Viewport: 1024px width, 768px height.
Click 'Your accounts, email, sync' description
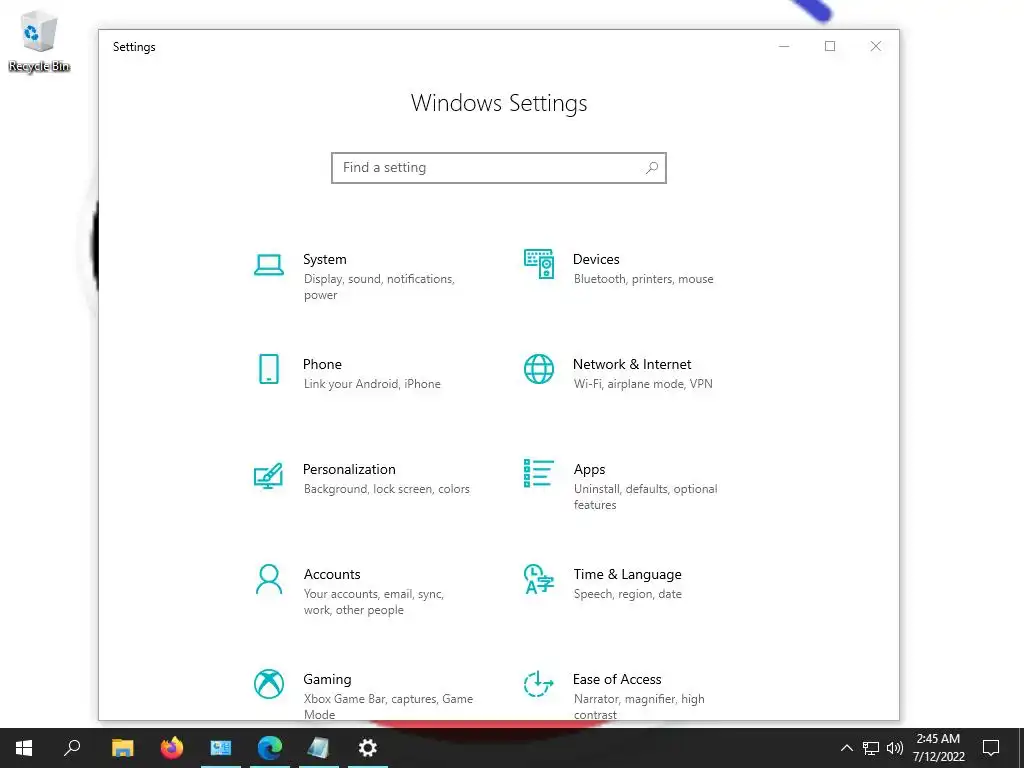pyautogui.click(x=374, y=601)
